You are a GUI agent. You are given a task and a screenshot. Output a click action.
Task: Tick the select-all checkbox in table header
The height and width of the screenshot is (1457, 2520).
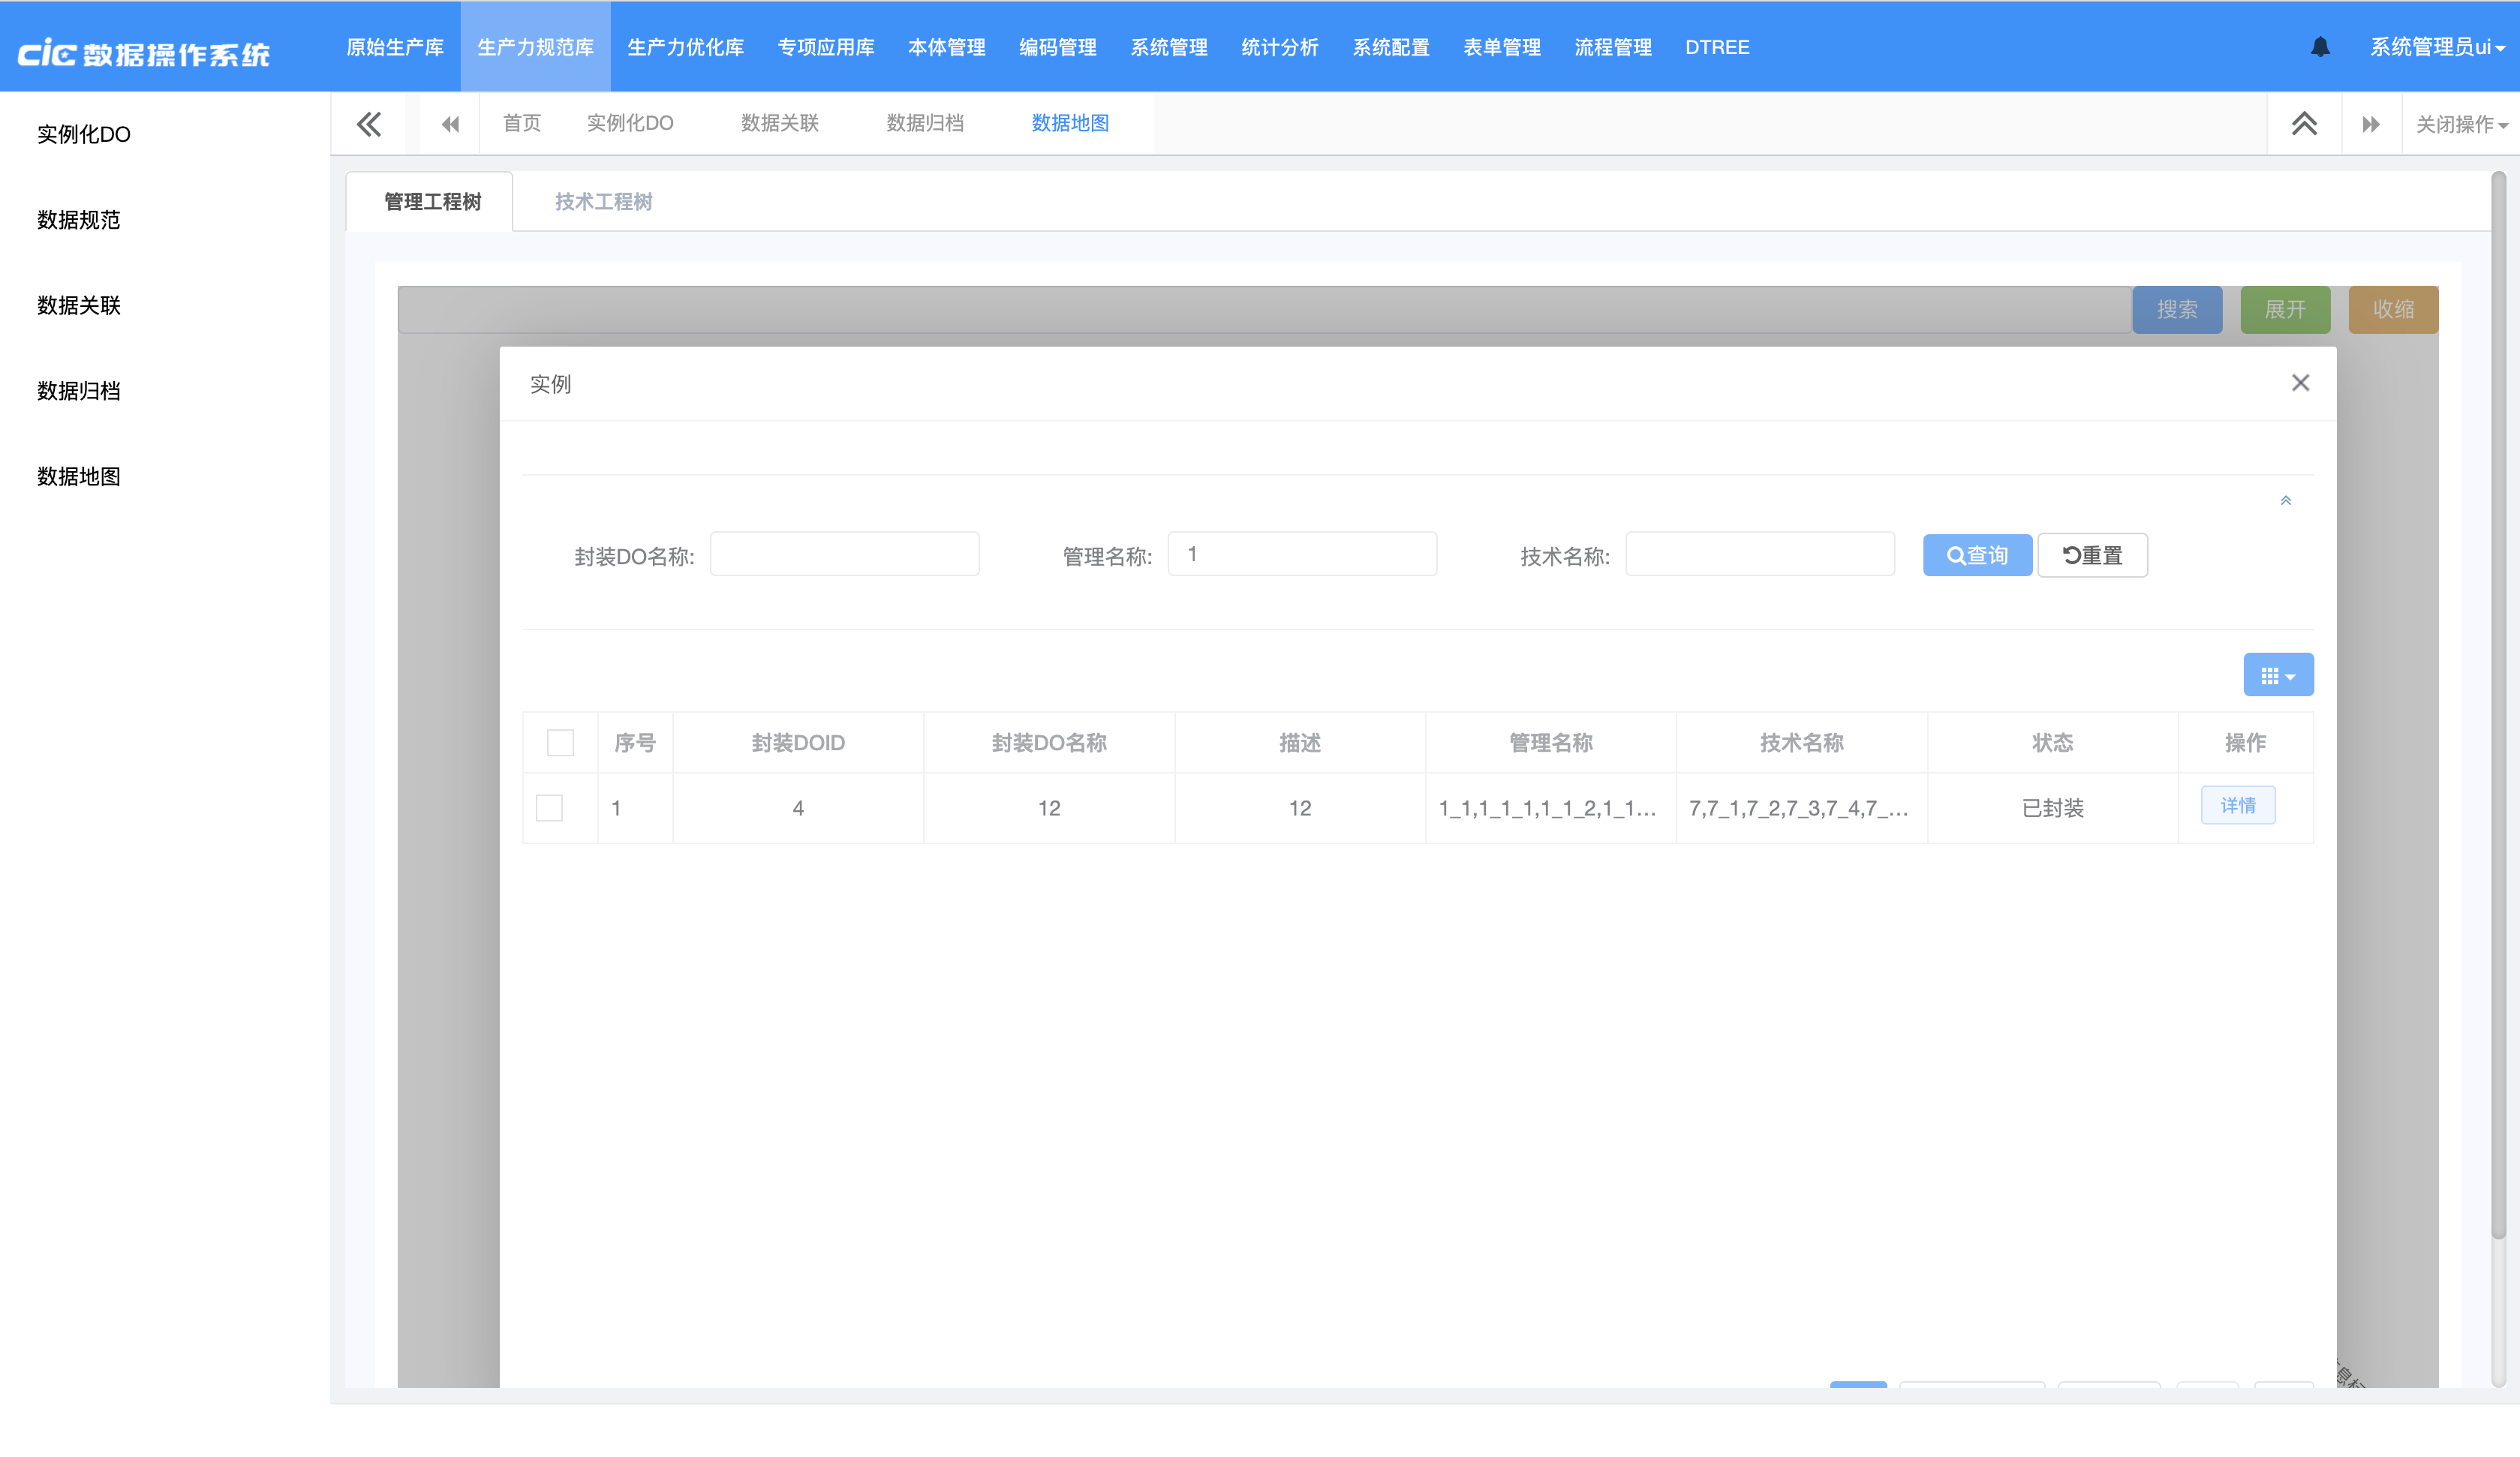click(560, 743)
